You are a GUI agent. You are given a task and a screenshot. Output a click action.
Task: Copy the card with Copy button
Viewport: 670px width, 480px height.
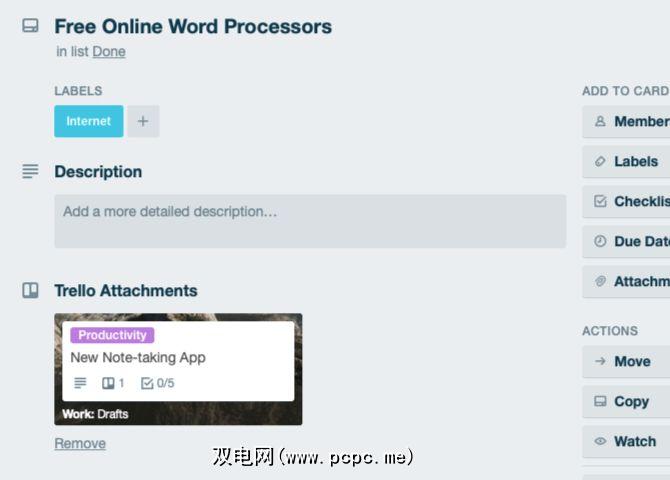(x=626, y=402)
